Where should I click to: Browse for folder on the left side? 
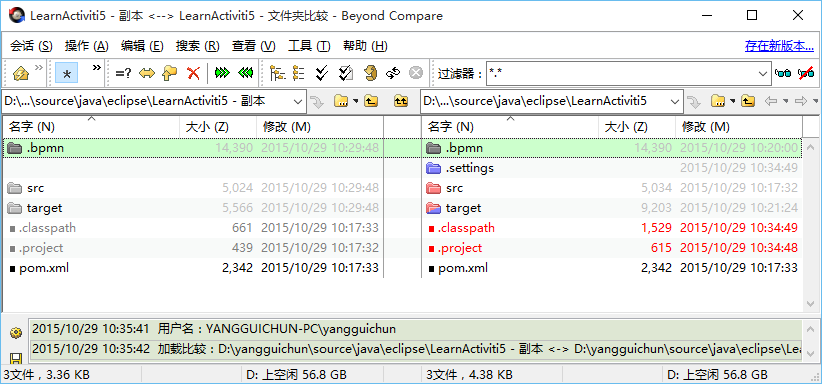341,101
